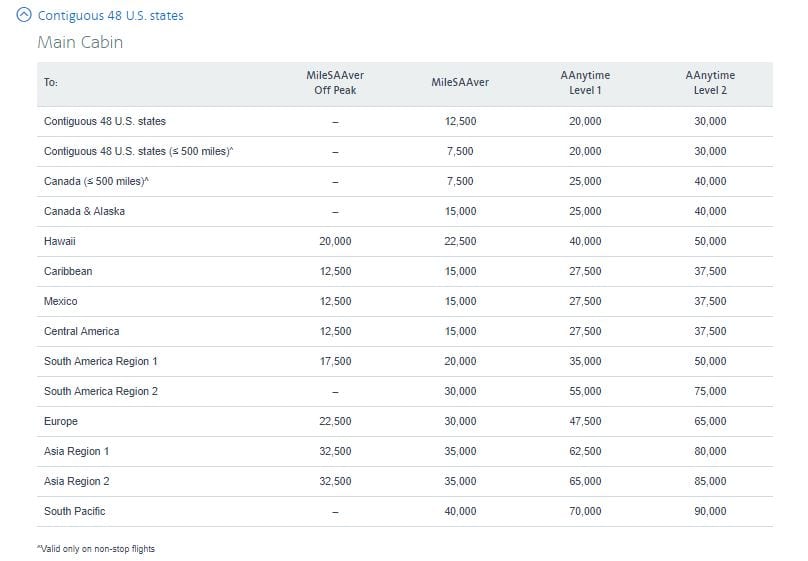The width and height of the screenshot is (808, 561).
Task: Select South America Region 1's 17,500 value
Action: (x=335, y=361)
